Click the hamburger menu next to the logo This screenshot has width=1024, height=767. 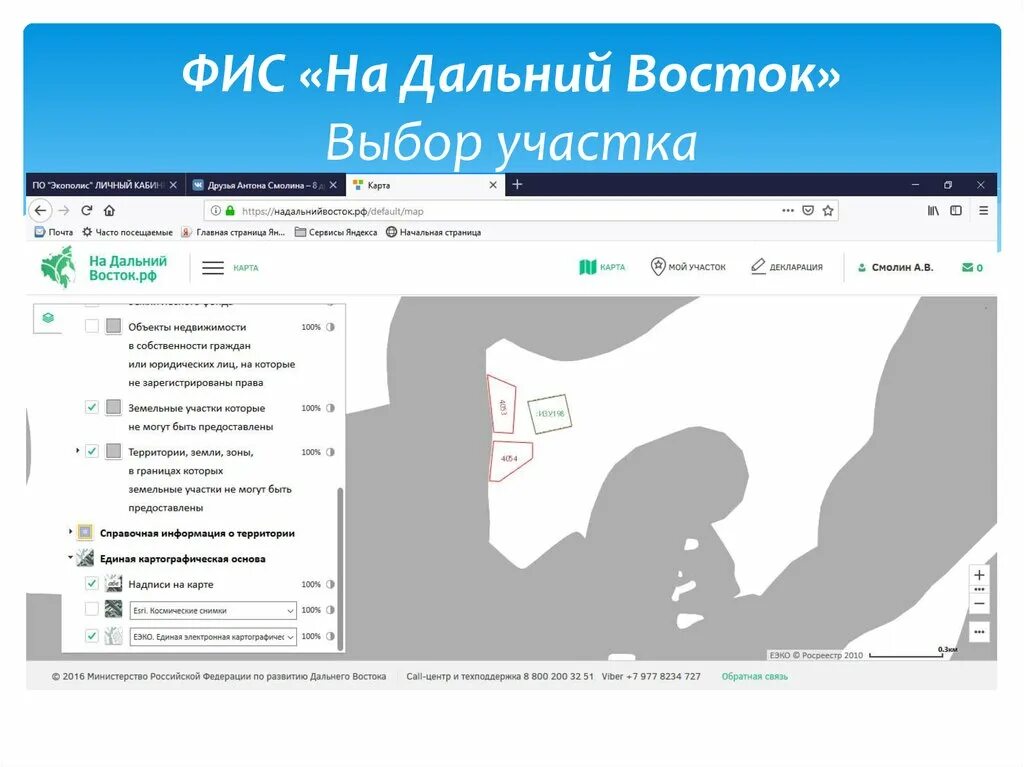(214, 267)
